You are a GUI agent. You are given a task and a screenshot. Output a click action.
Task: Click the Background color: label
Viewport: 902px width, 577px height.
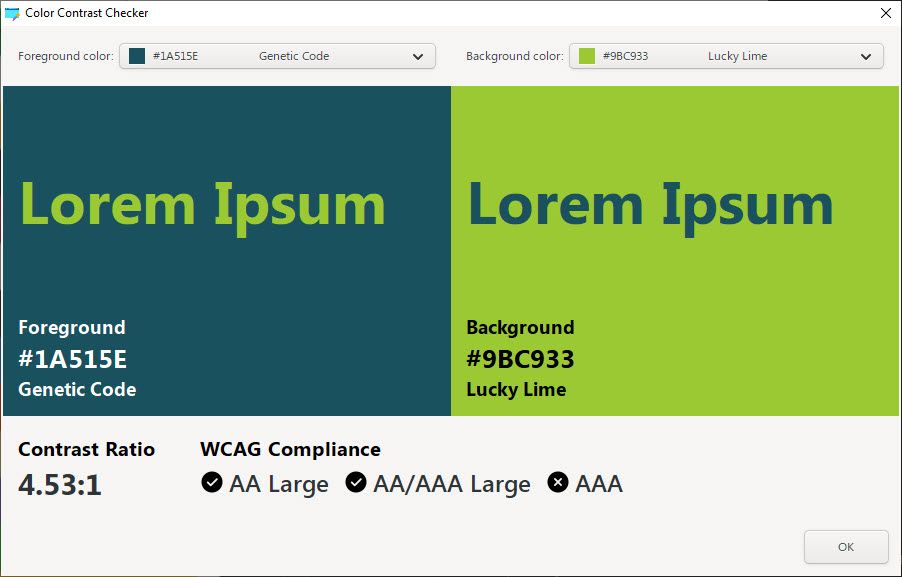tap(515, 56)
